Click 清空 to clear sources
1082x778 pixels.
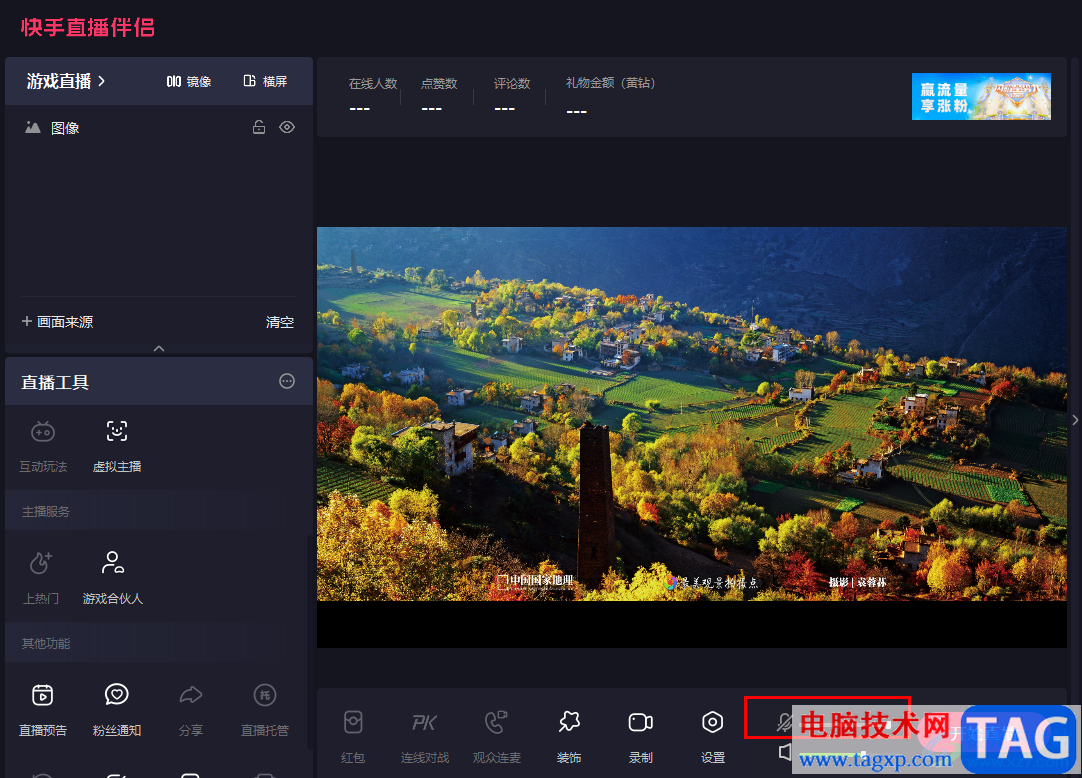click(279, 322)
